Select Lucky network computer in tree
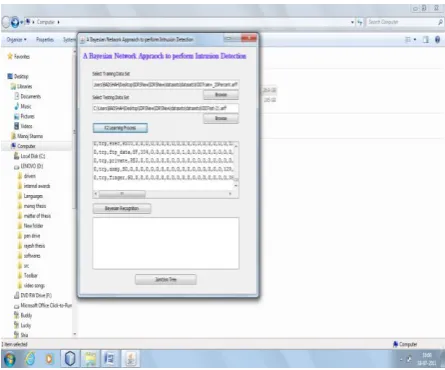The width and height of the screenshot is (445, 370). (x=22, y=325)
